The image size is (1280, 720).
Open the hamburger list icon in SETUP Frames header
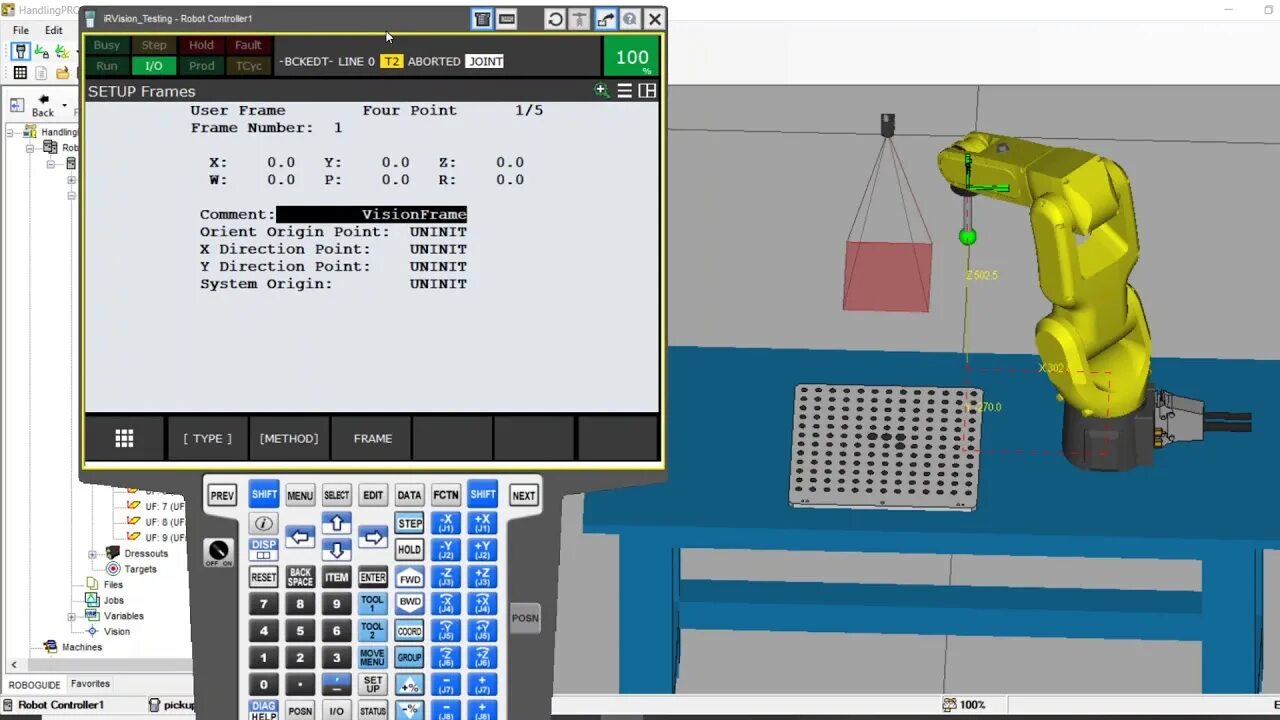[624, 91]
